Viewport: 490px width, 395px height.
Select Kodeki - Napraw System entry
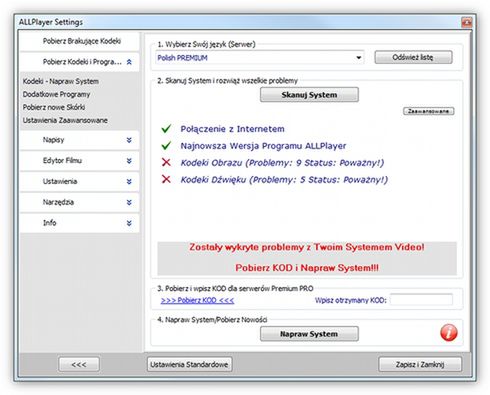point(61,81)
